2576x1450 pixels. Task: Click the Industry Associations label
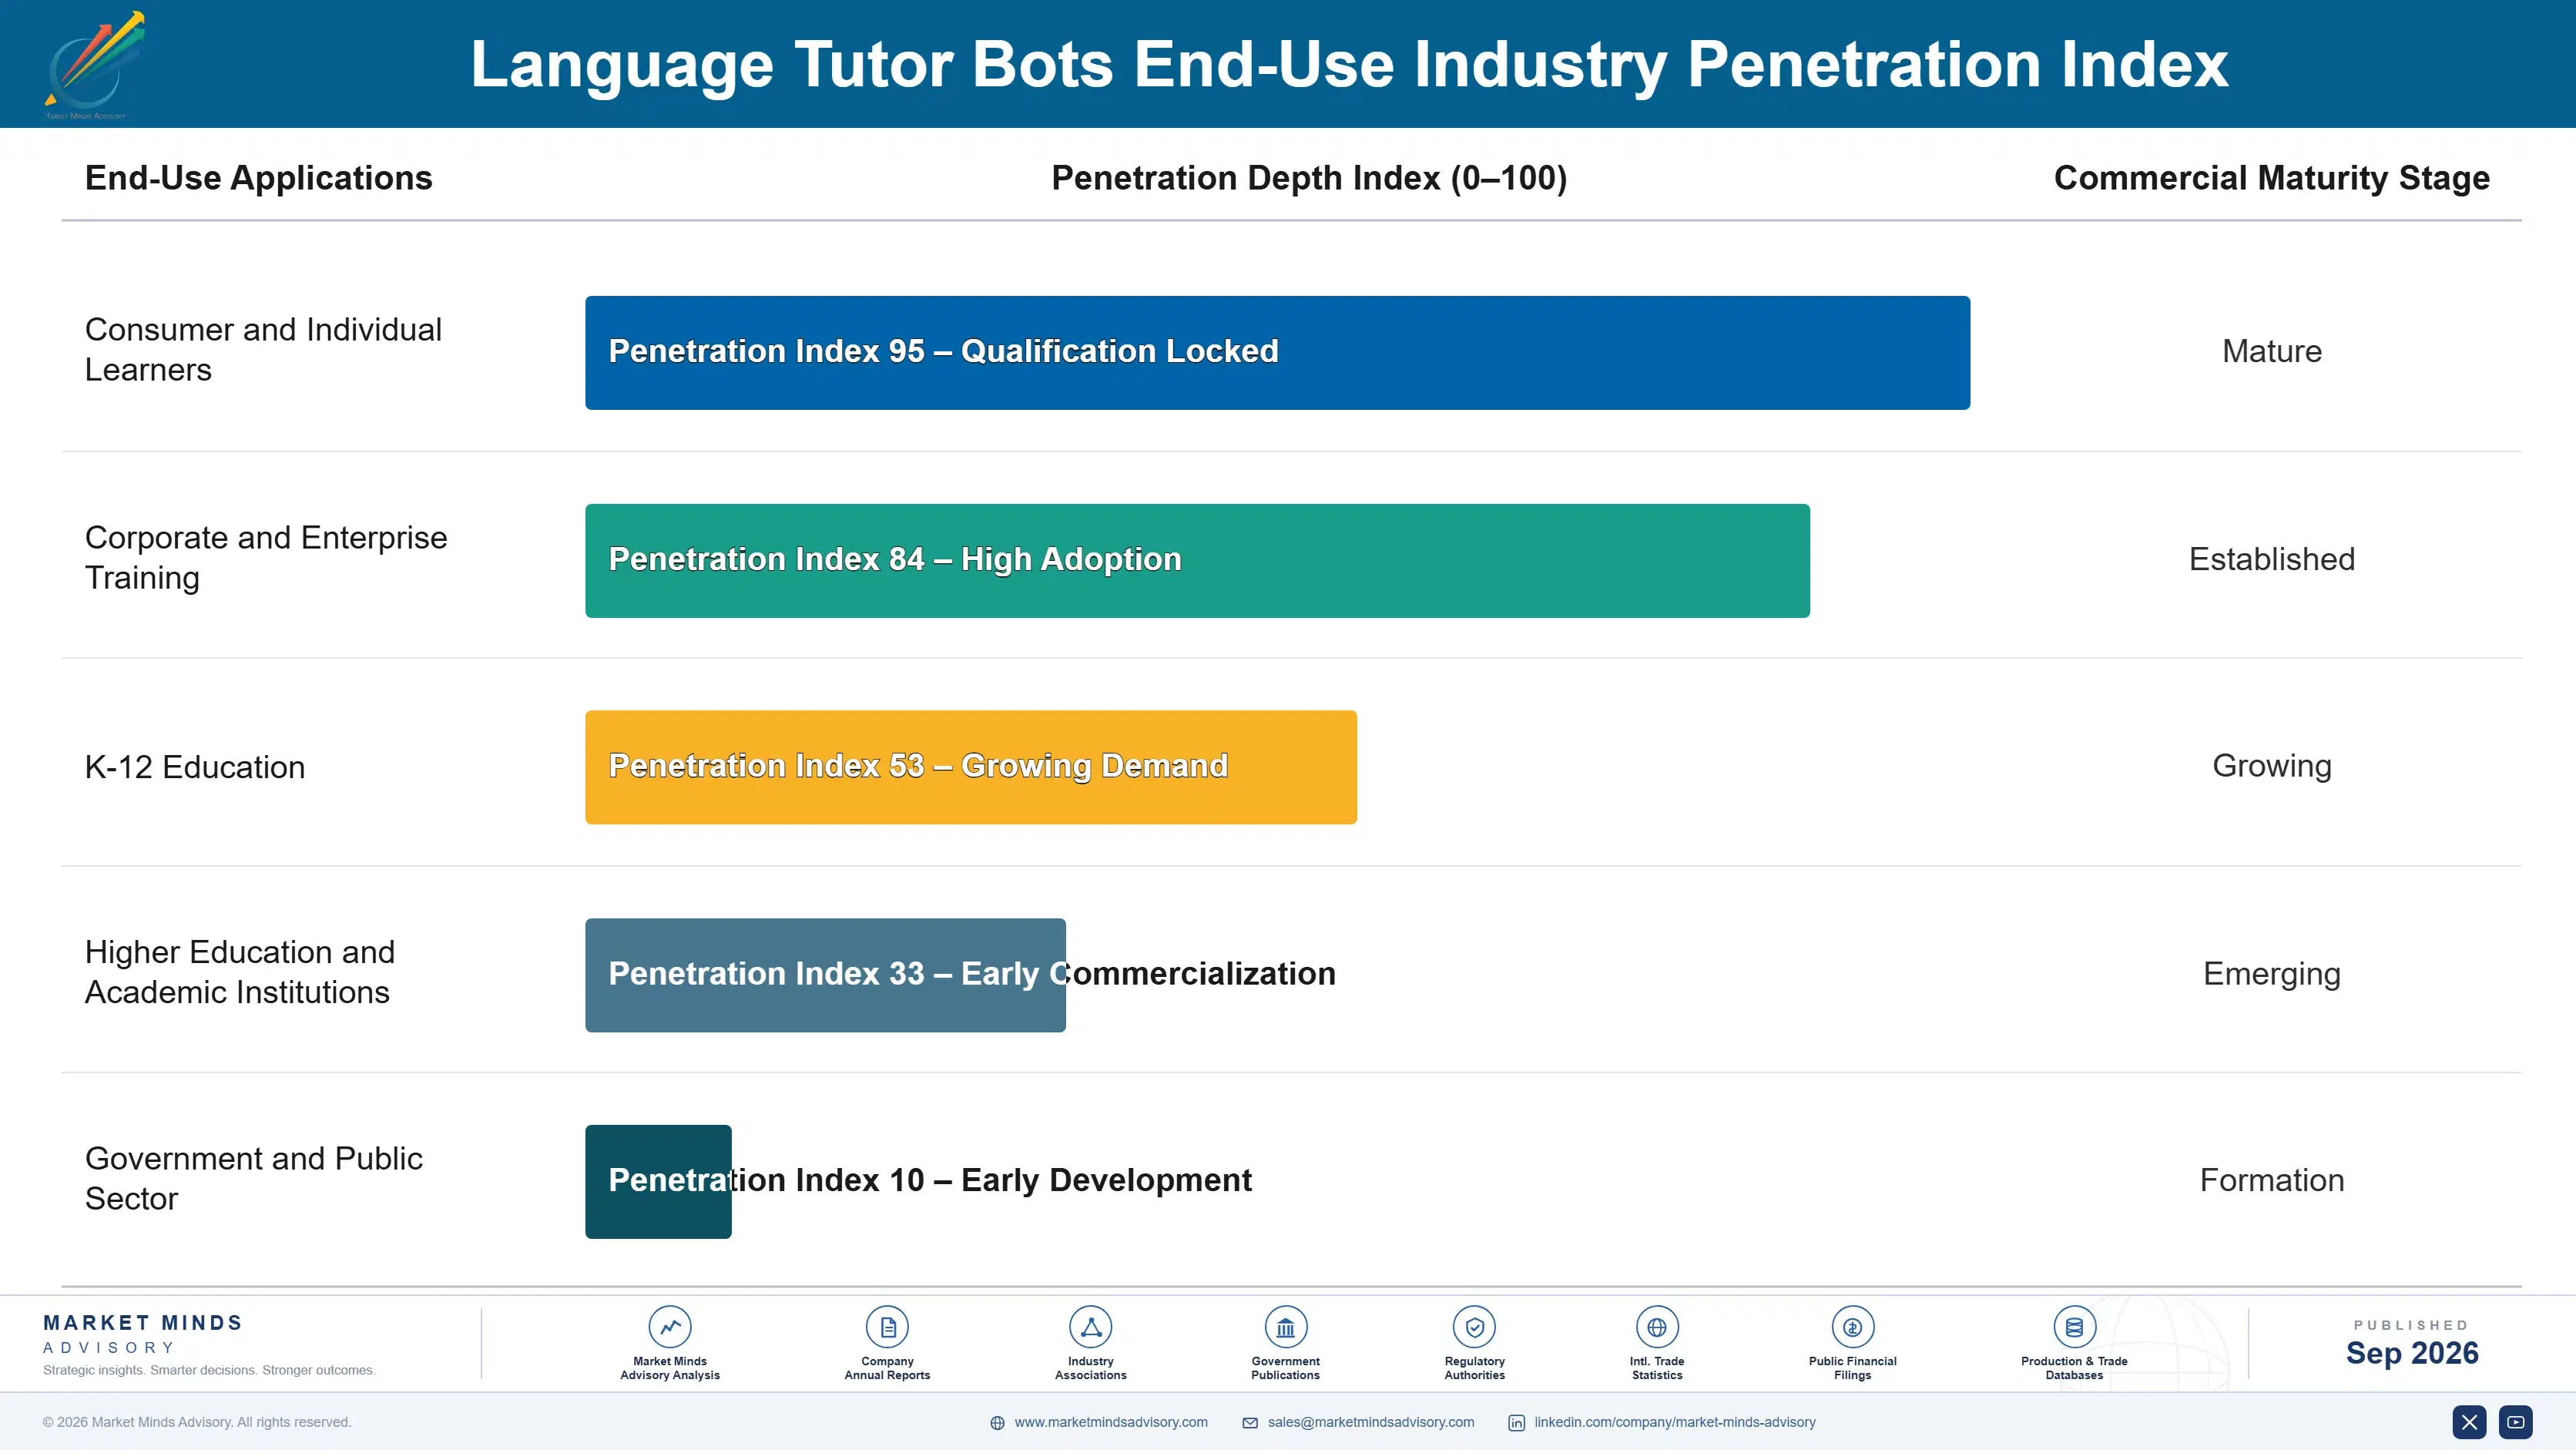1090,1368
